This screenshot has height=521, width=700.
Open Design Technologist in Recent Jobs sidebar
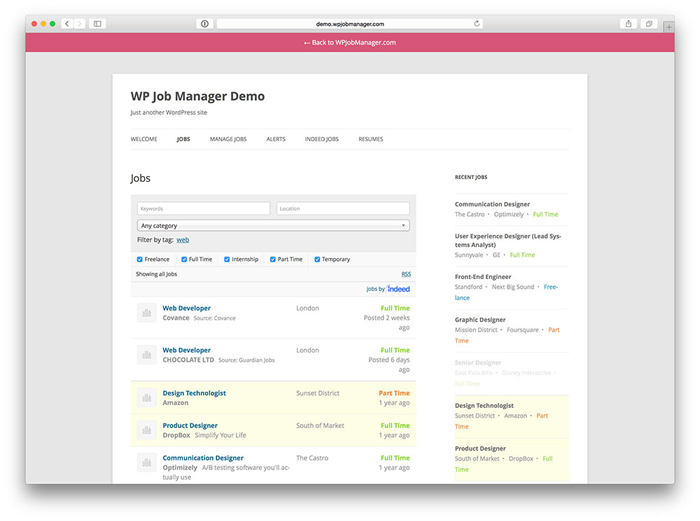point(484,405)
